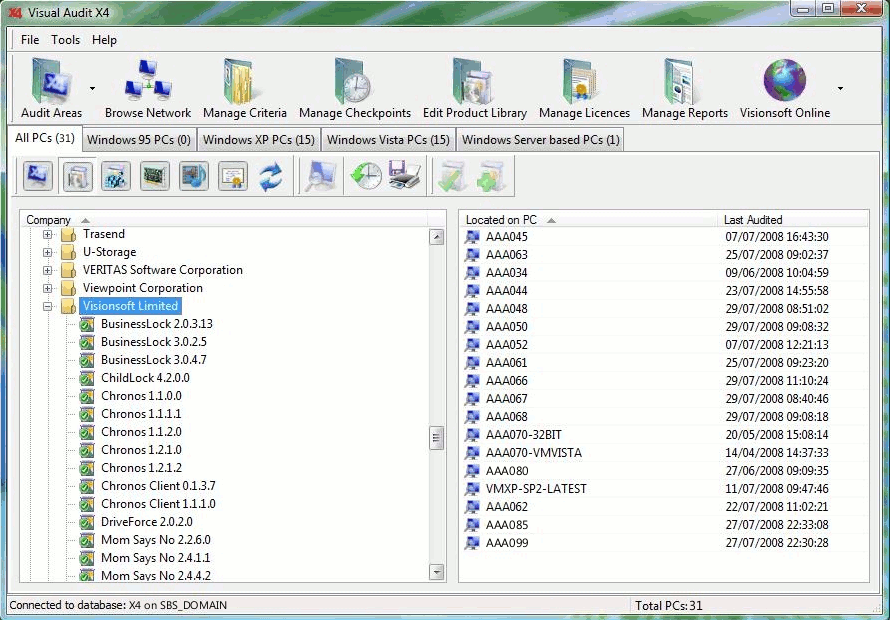Select BusinessLock 3.0.4.7 in the tree
Image resolution: width=890 pixels, height=620 pixels.
[154, 360]
